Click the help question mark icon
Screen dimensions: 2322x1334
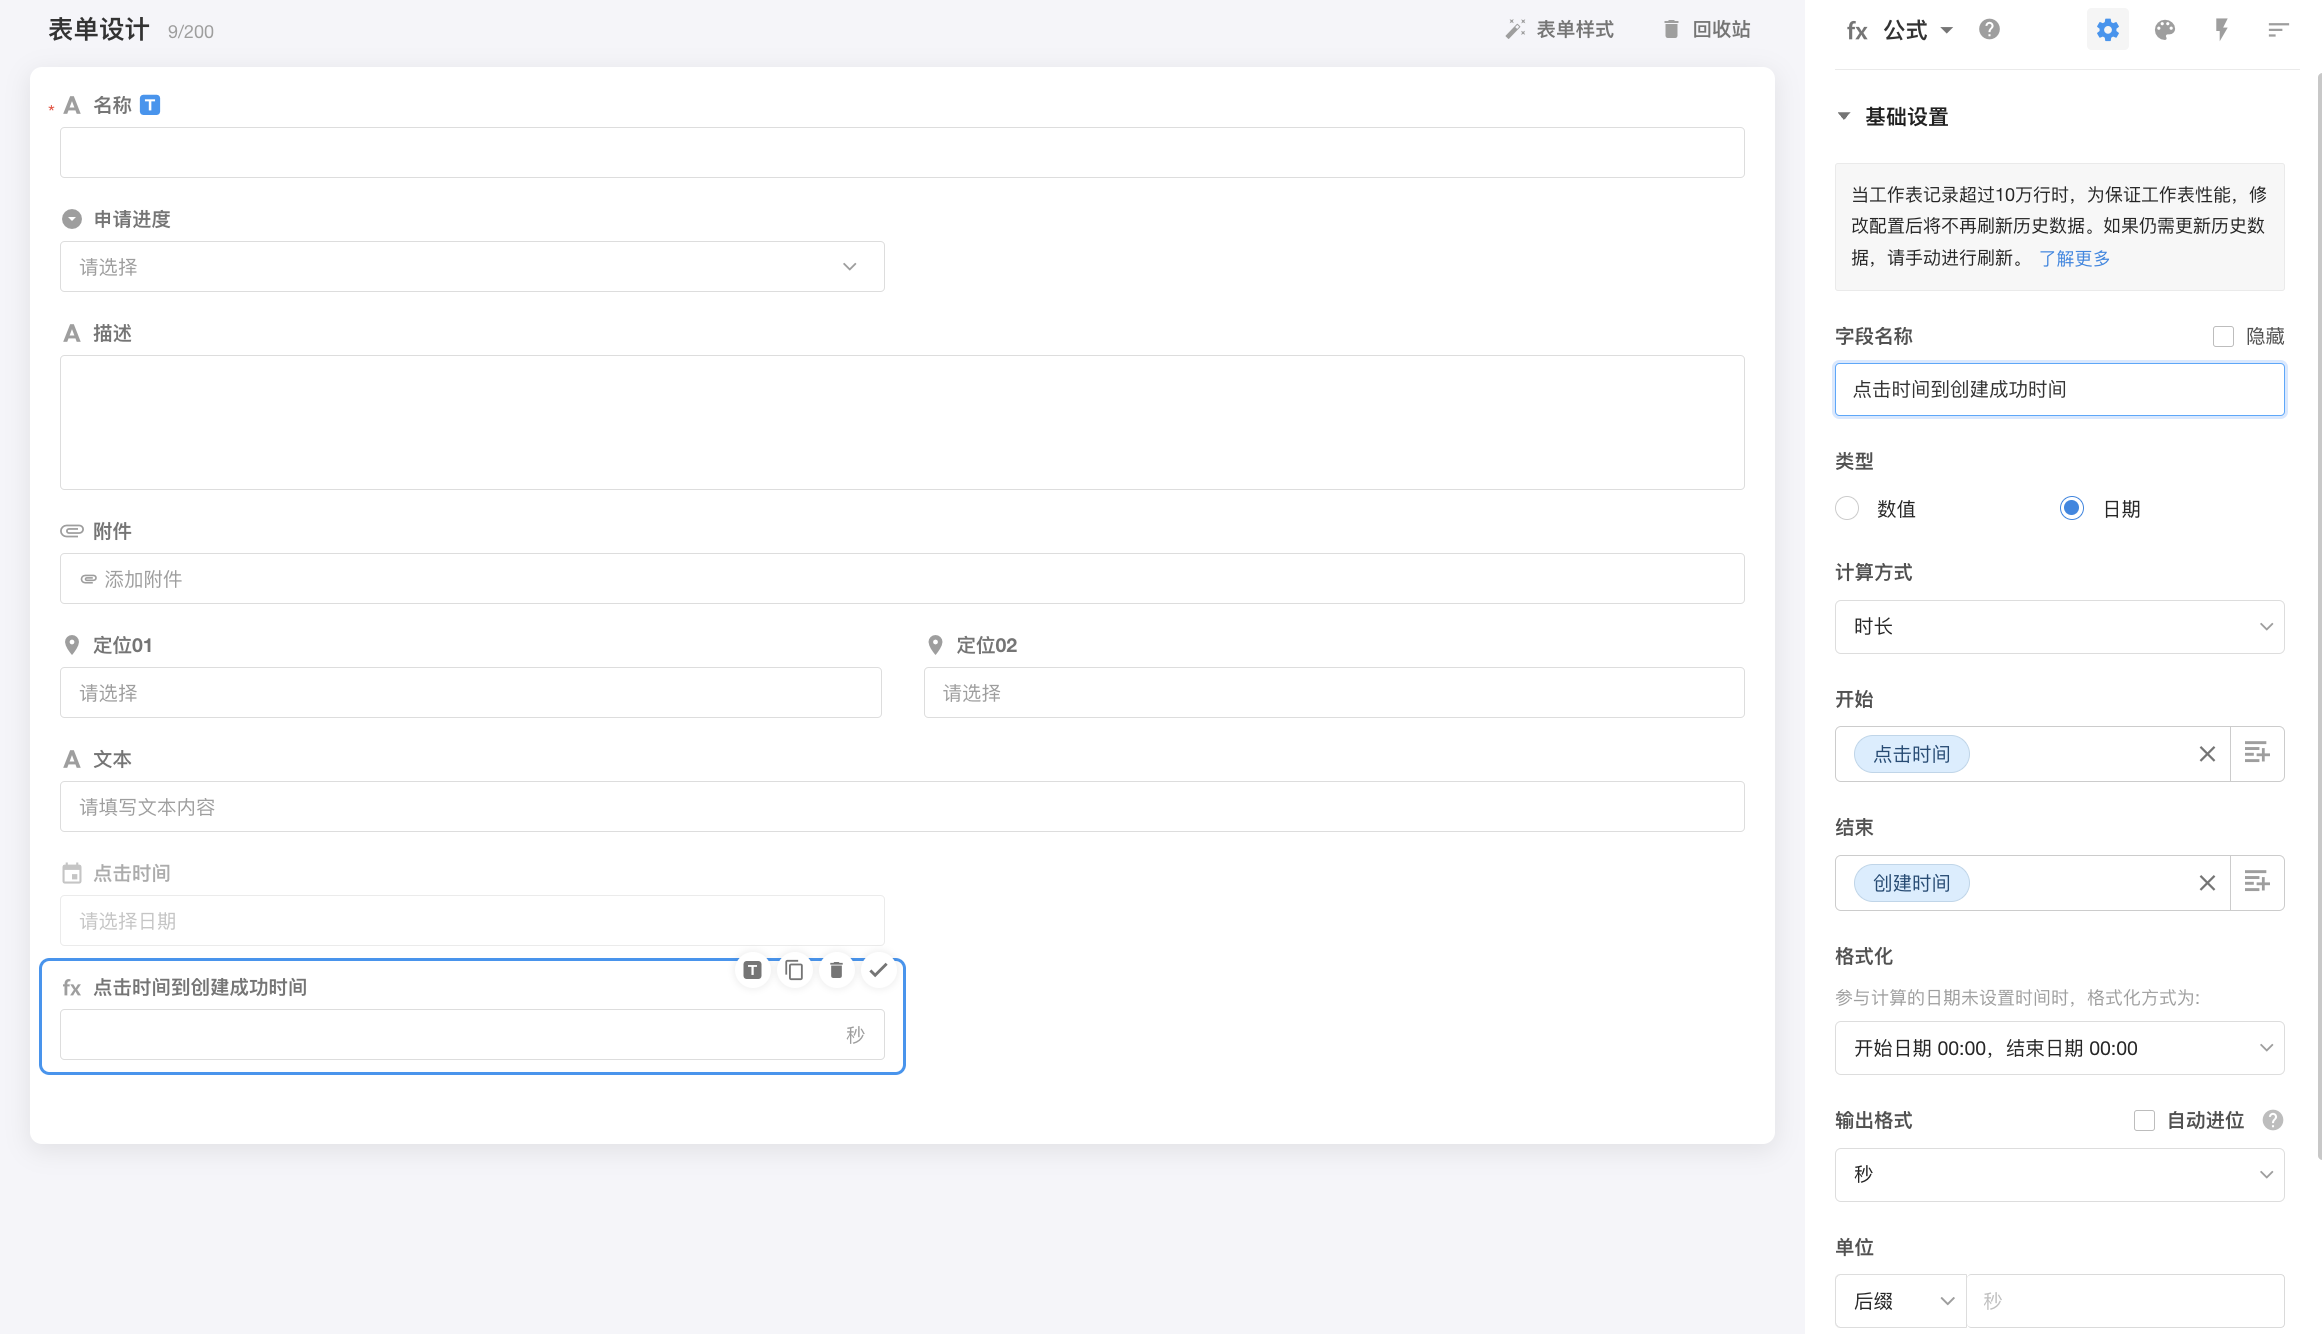[x=1989, y=30]
